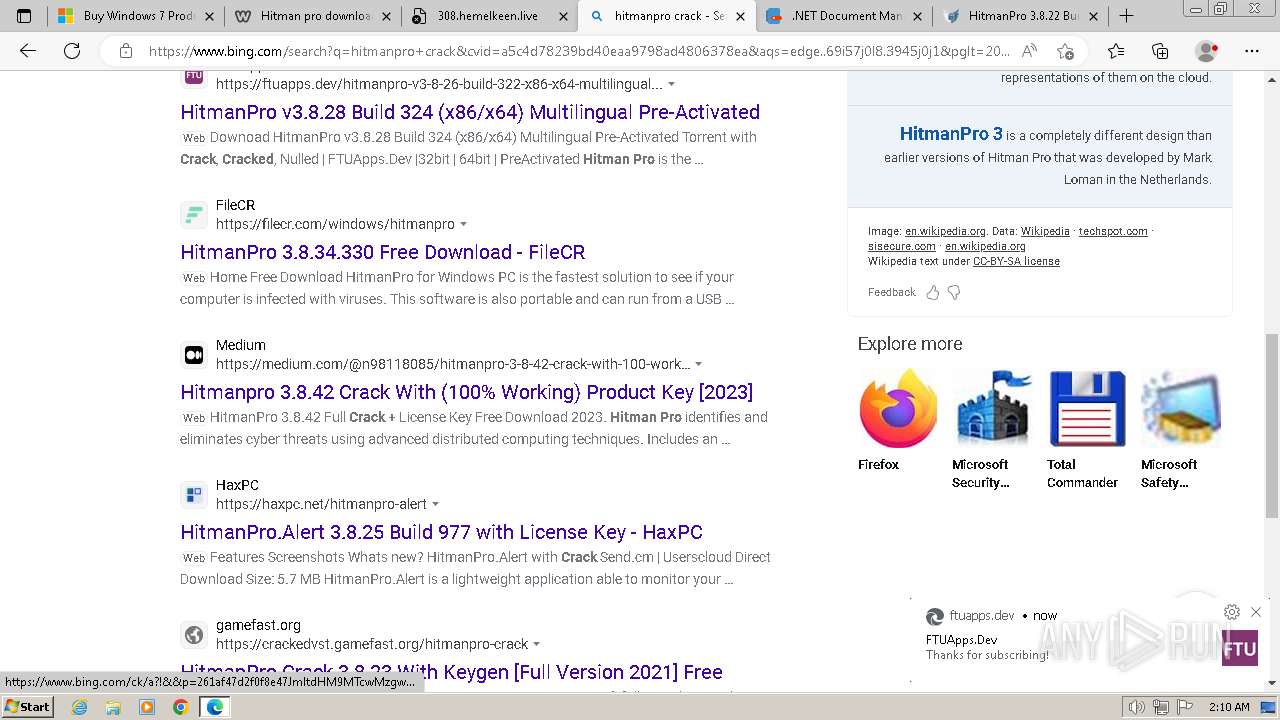
Task: Click thumbs up feedback icon
Action: (x=933, y=292)
